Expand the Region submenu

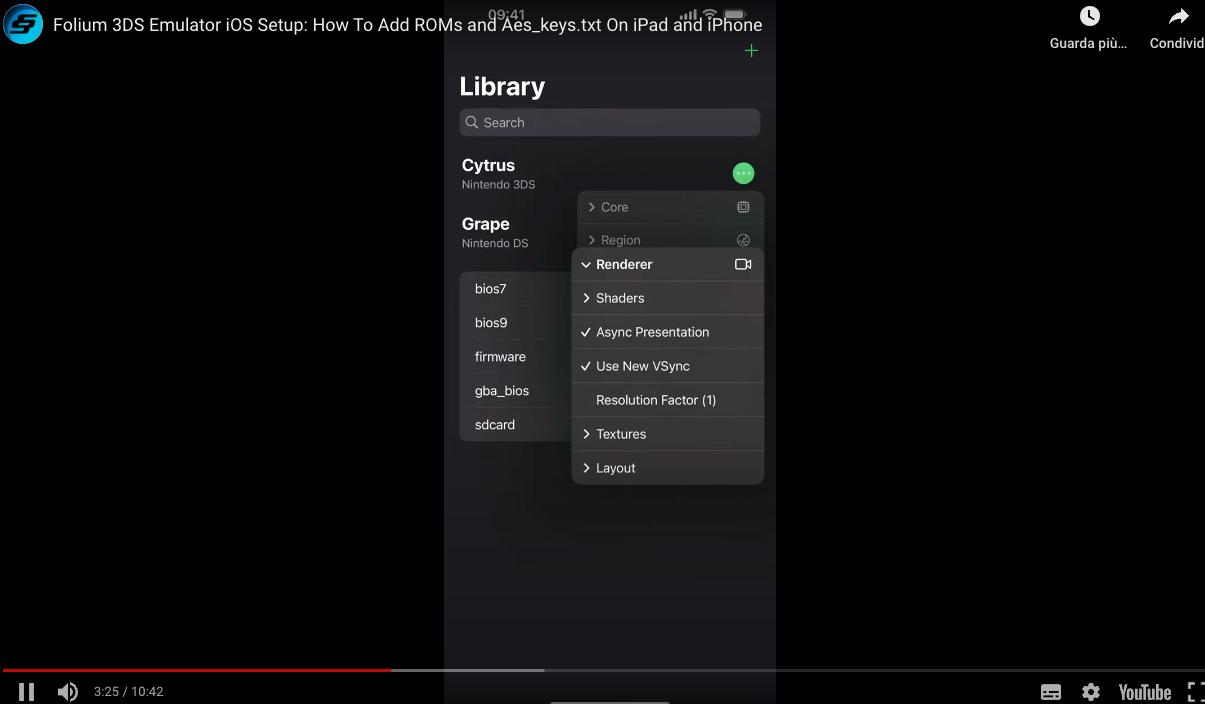pos(670,239)
